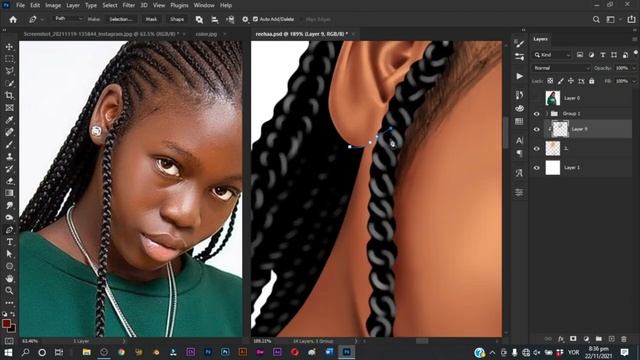Click the add layer style fx icon

coord(561,339)
